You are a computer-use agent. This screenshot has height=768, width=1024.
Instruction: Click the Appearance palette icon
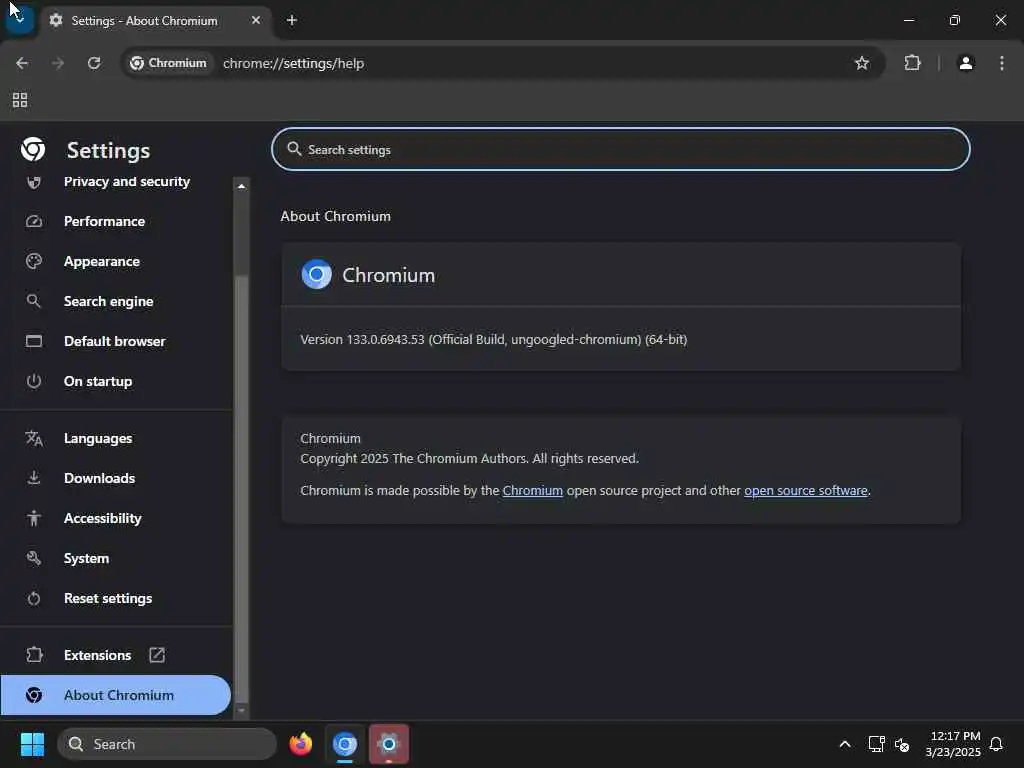tap(34, 261)
